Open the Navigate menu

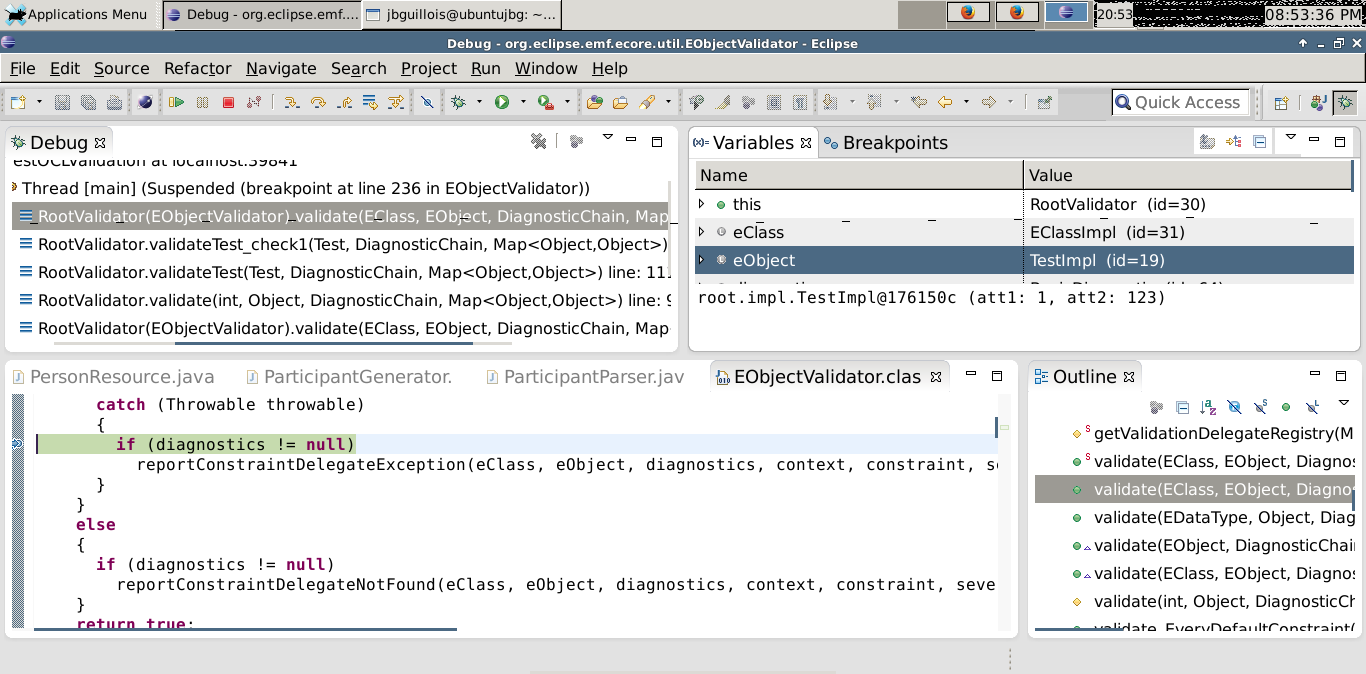click(280, 68)
